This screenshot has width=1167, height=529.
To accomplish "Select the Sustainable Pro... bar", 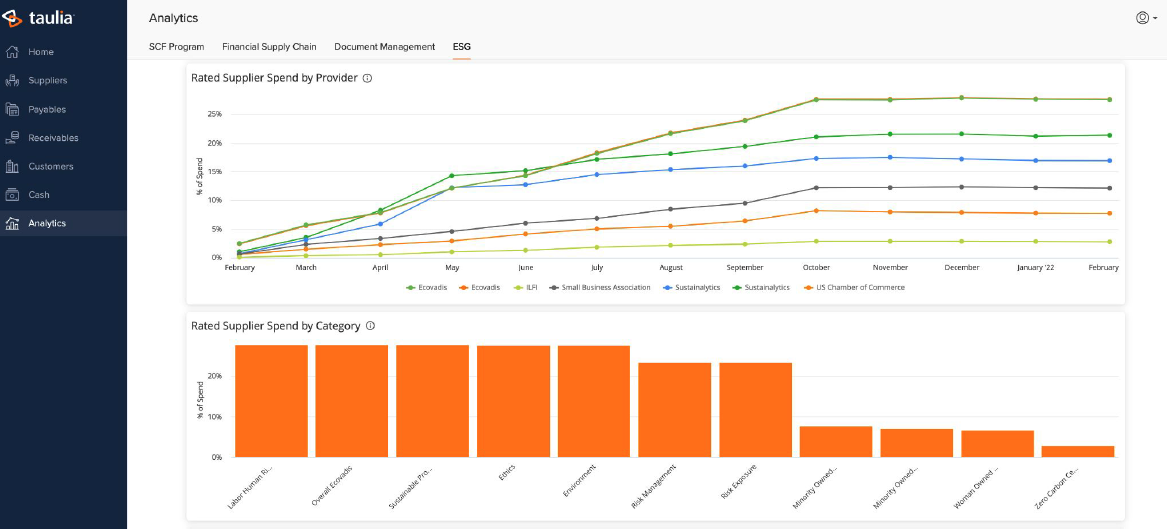I will (432, 401).
